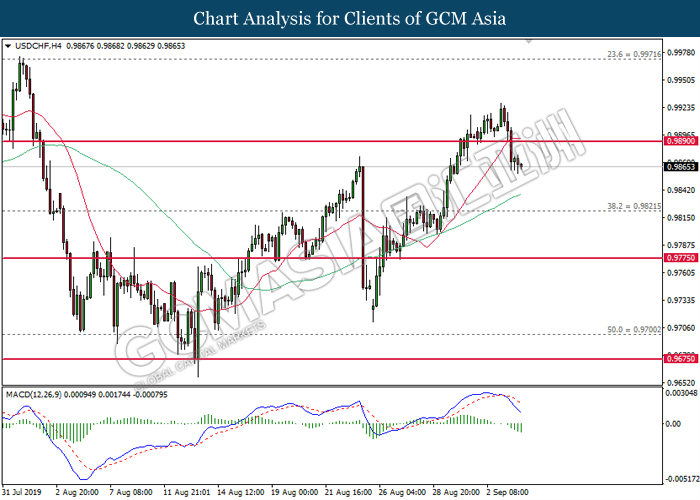Click the 0.99780 price axis value
700x500 pixels.
pyautogui.click(x=681, y=53)
